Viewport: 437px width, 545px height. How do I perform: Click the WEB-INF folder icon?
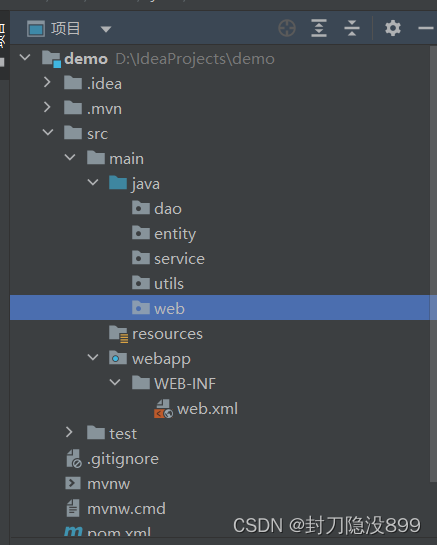141,383
